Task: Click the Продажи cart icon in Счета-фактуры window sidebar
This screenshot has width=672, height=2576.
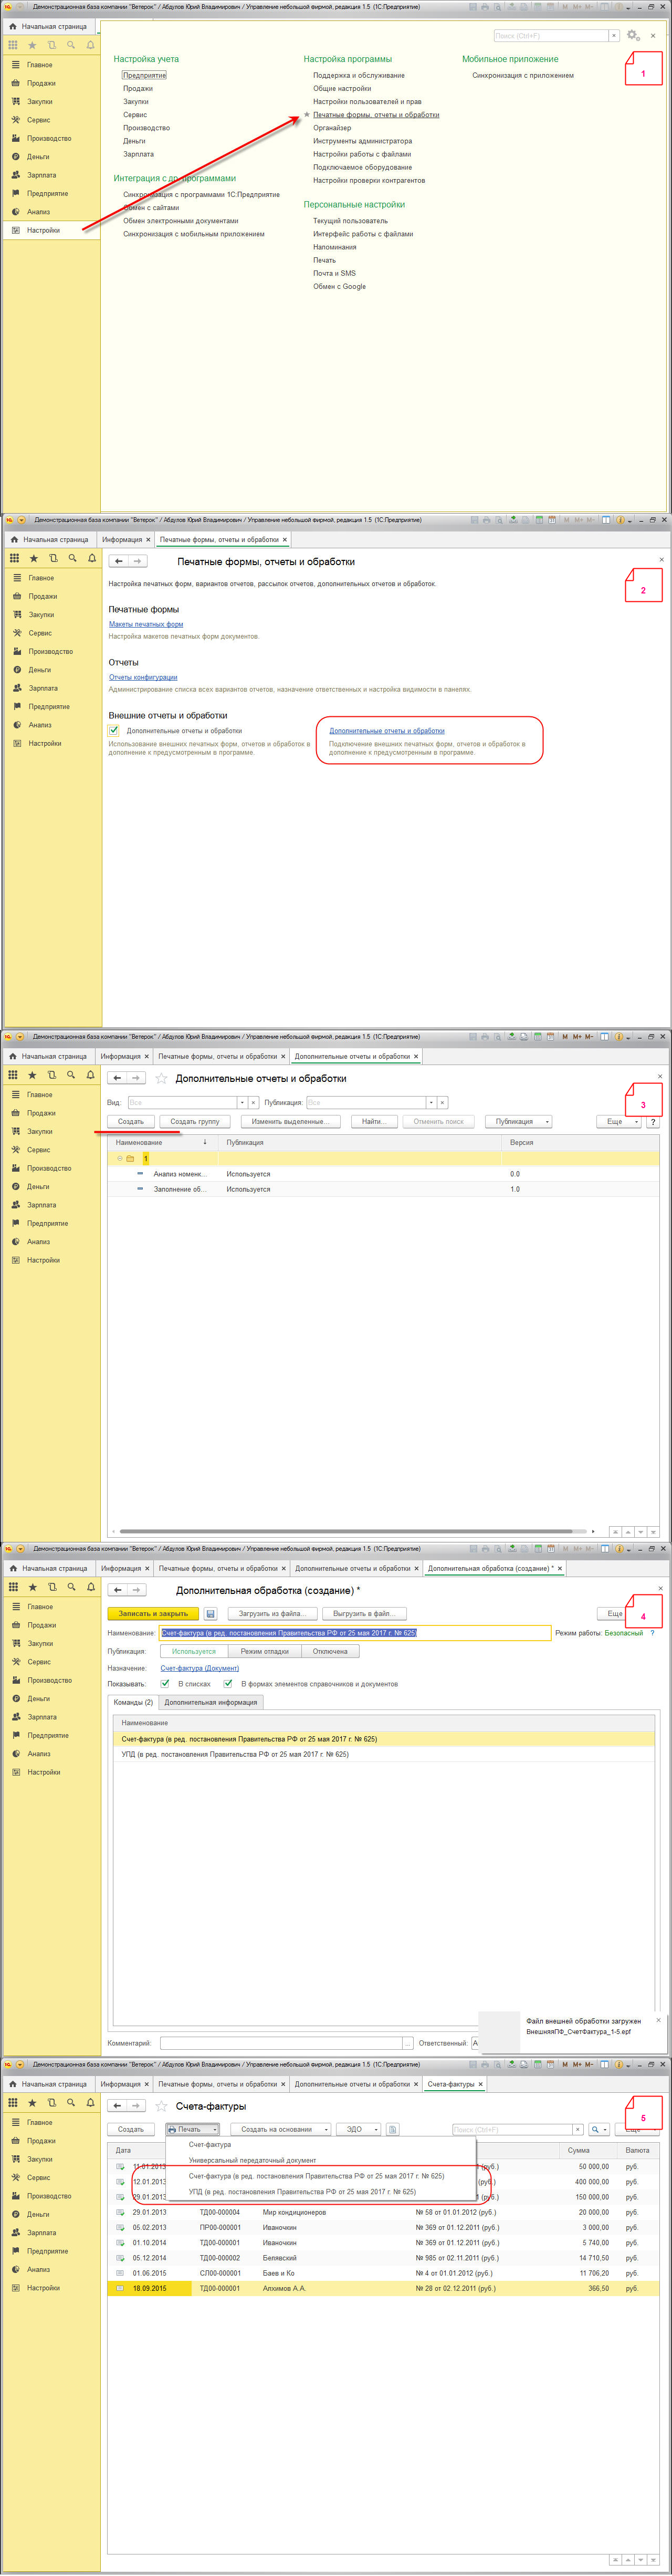Action: tap(15, 2141)
